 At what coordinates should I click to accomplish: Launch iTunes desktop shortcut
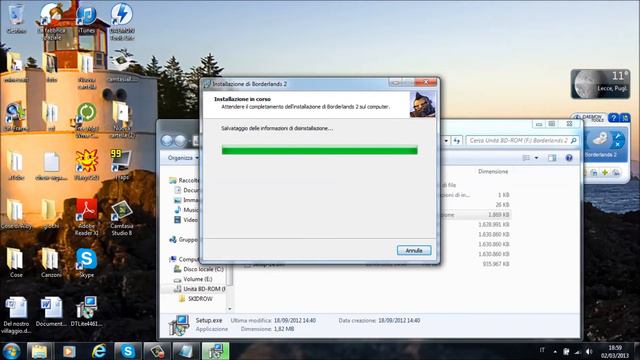pos(86,18)
